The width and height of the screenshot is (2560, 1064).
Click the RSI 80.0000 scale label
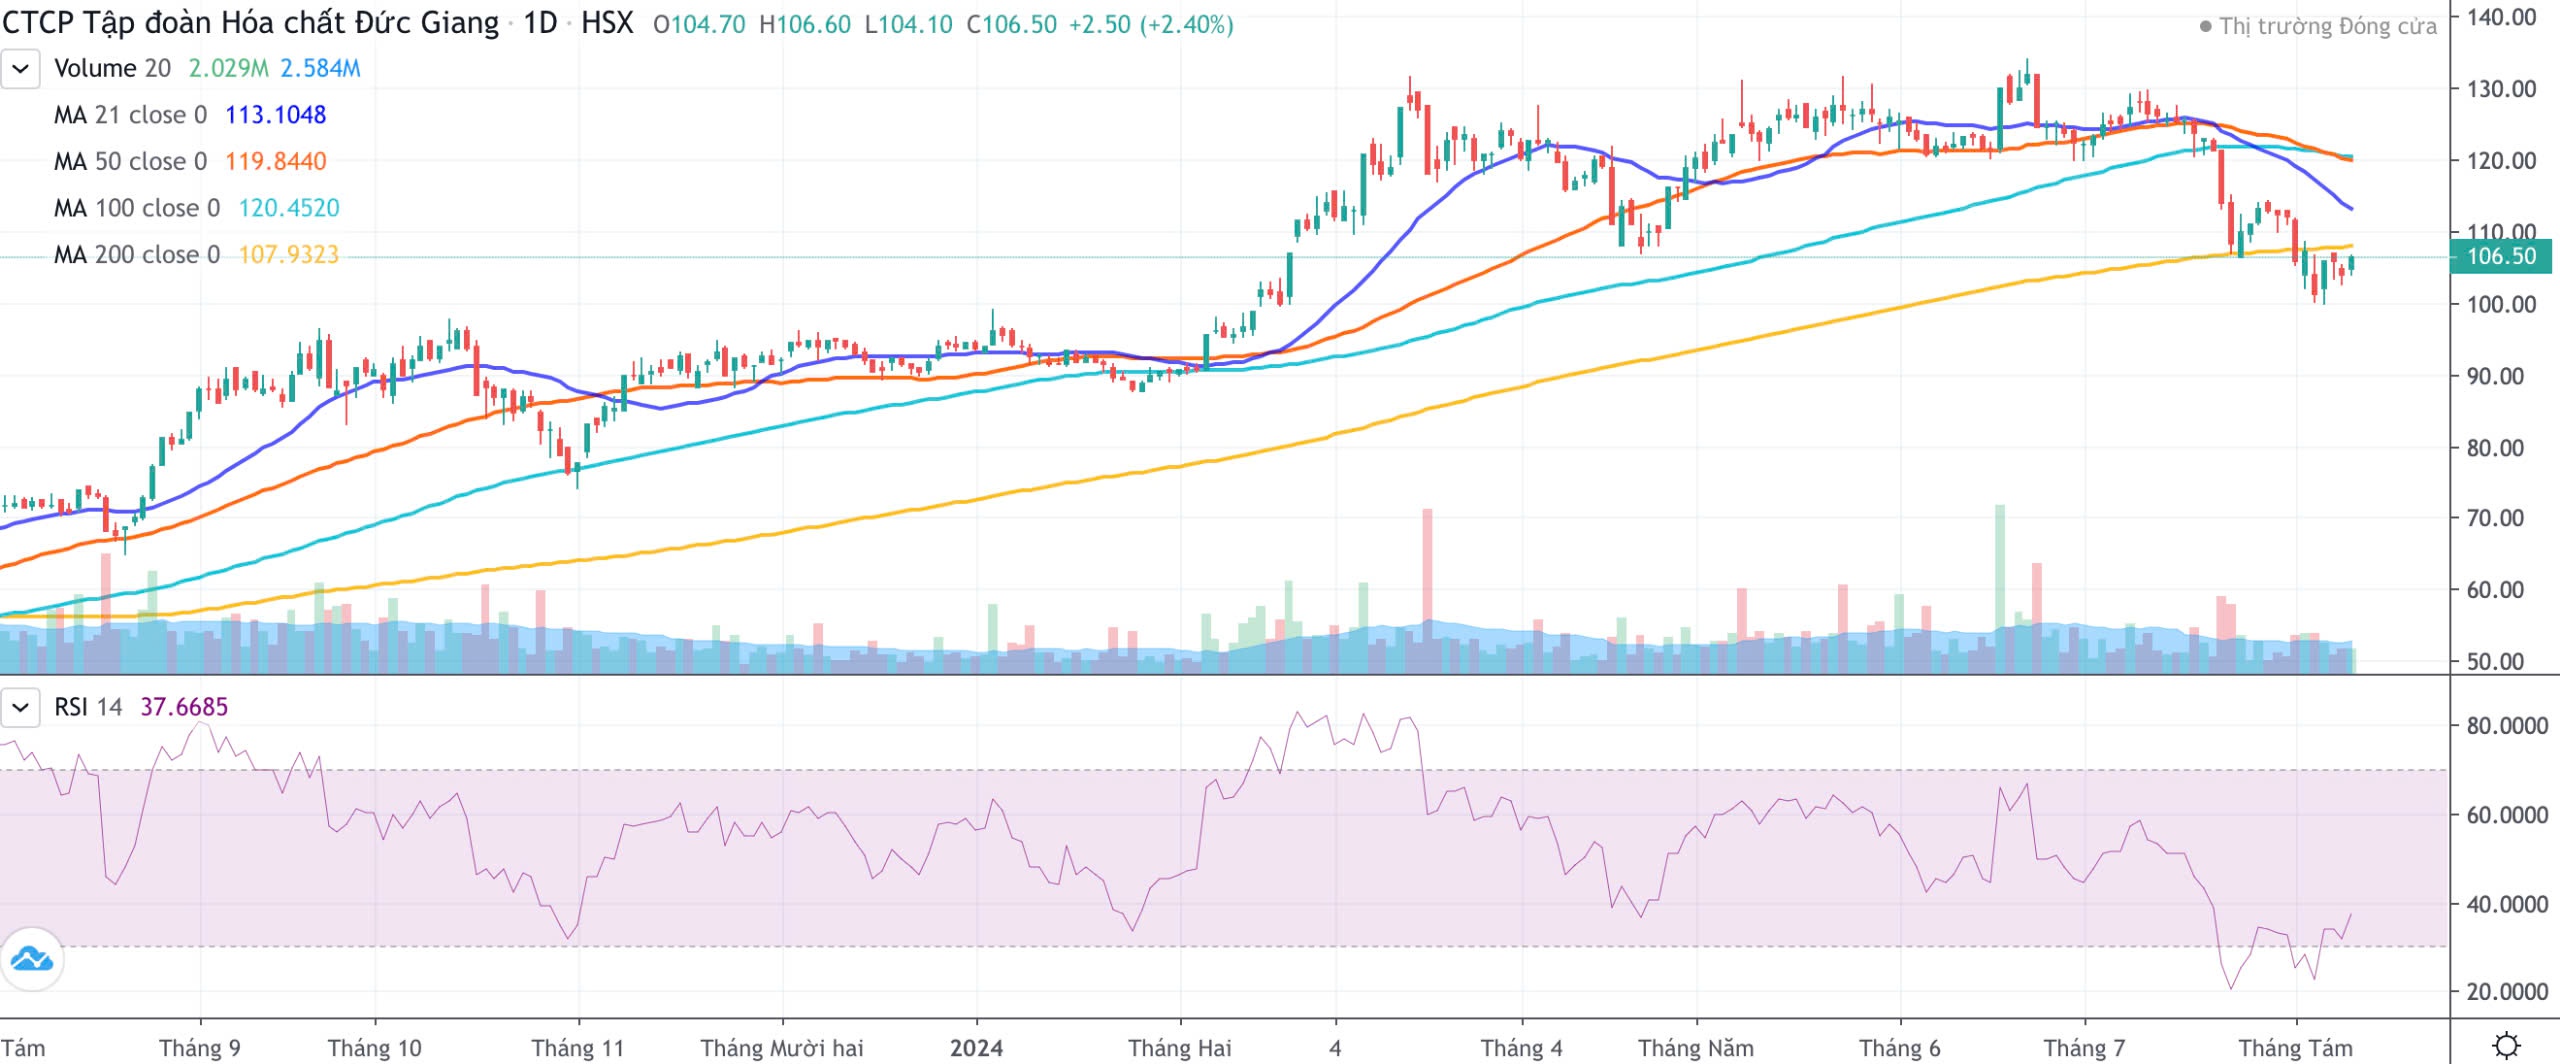(2507, 726)
